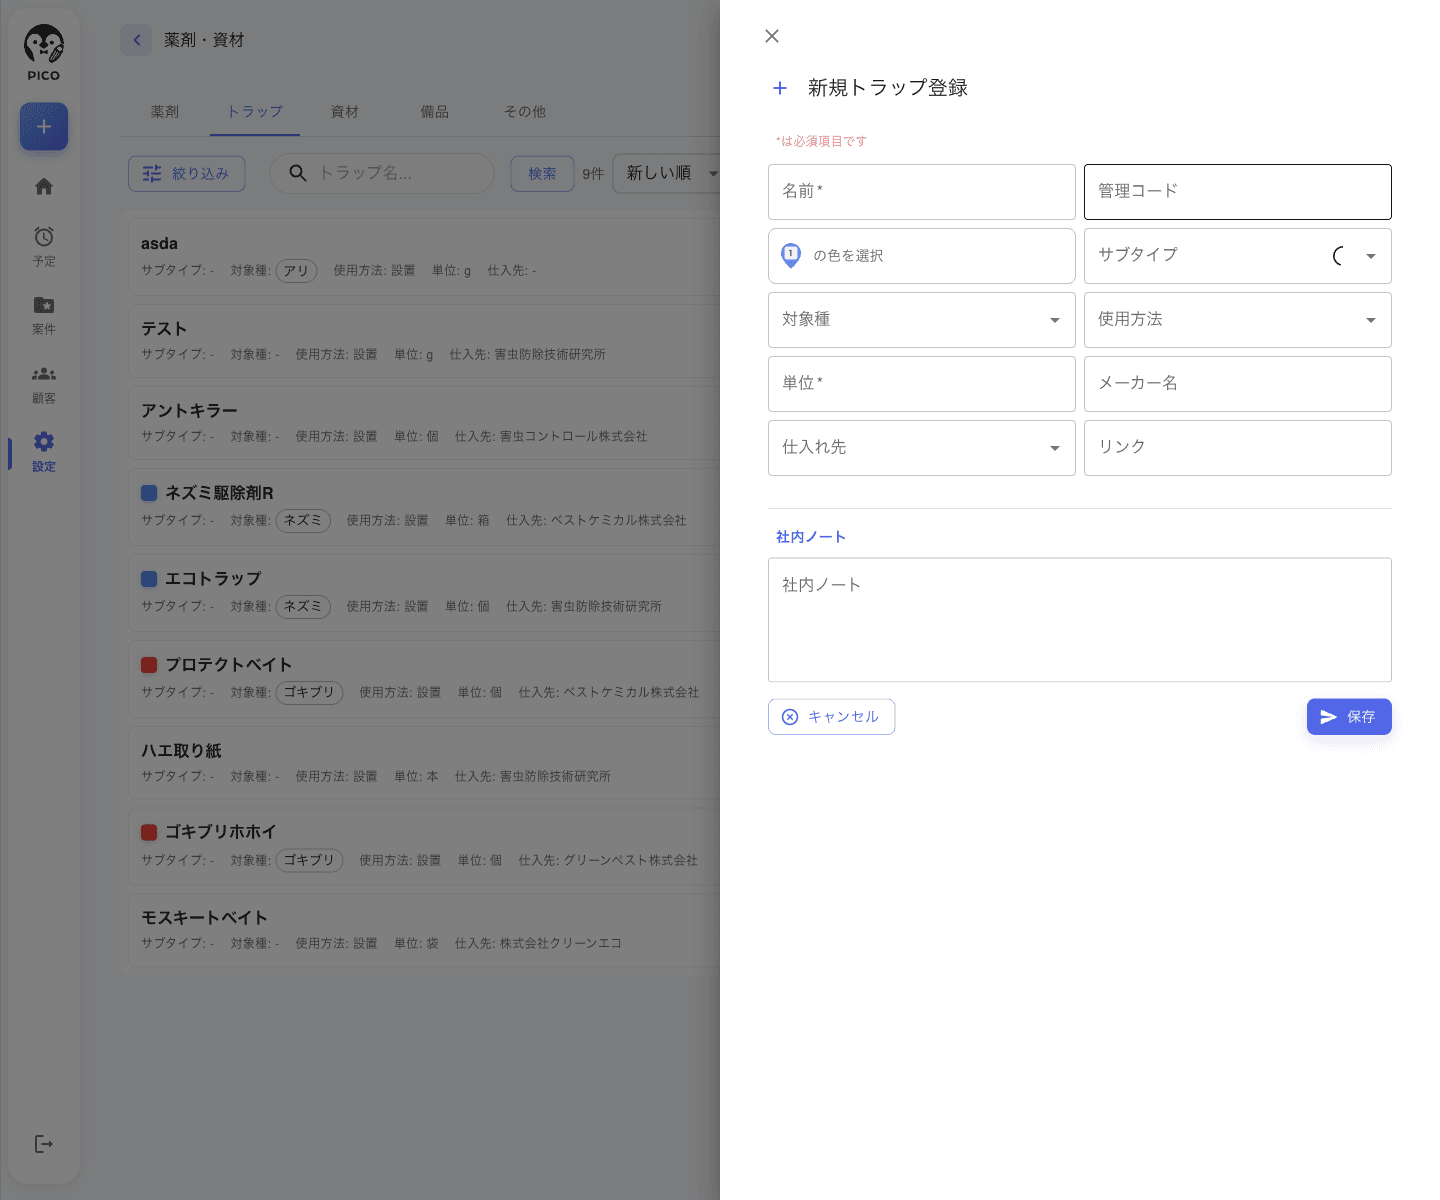Switch to the 薬剤 tab
1440x1200 pixels.
[x=165, y=112]
